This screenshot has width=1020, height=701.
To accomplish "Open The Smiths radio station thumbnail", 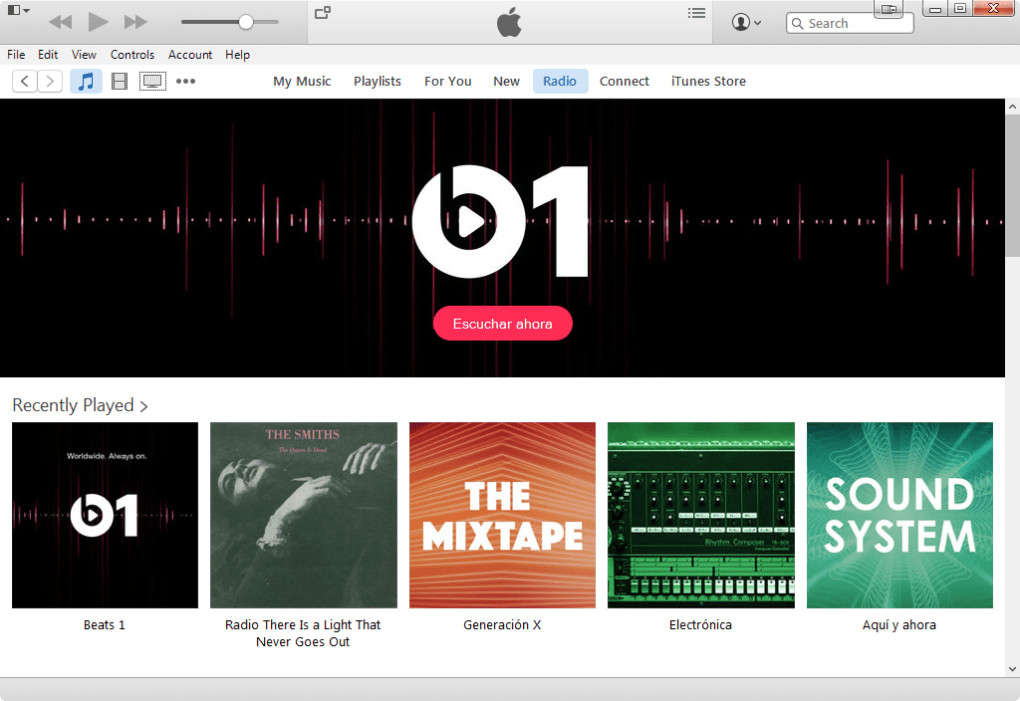I will click(x=304, y=515).
